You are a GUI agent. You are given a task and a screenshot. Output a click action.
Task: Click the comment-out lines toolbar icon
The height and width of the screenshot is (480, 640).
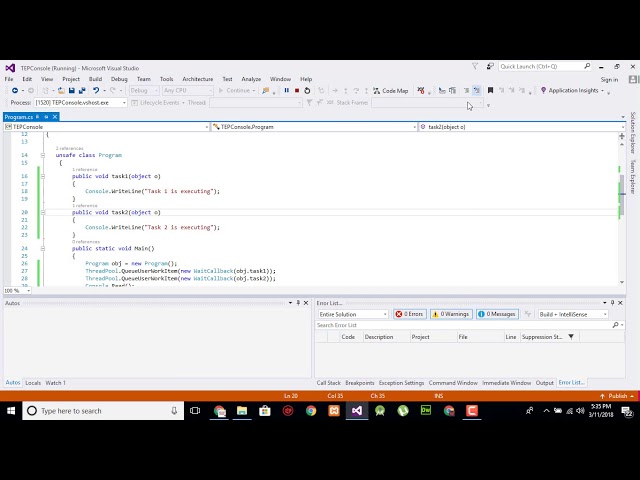(466, 91)
